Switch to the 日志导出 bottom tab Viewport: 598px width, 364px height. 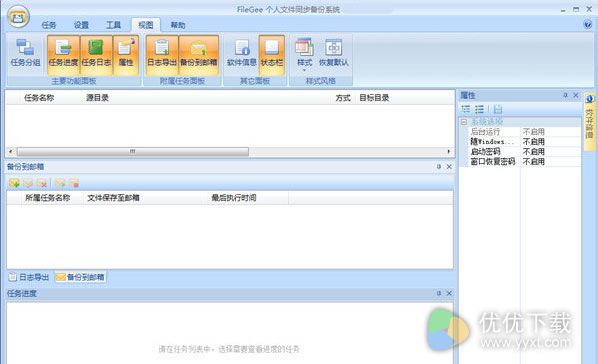29,277
